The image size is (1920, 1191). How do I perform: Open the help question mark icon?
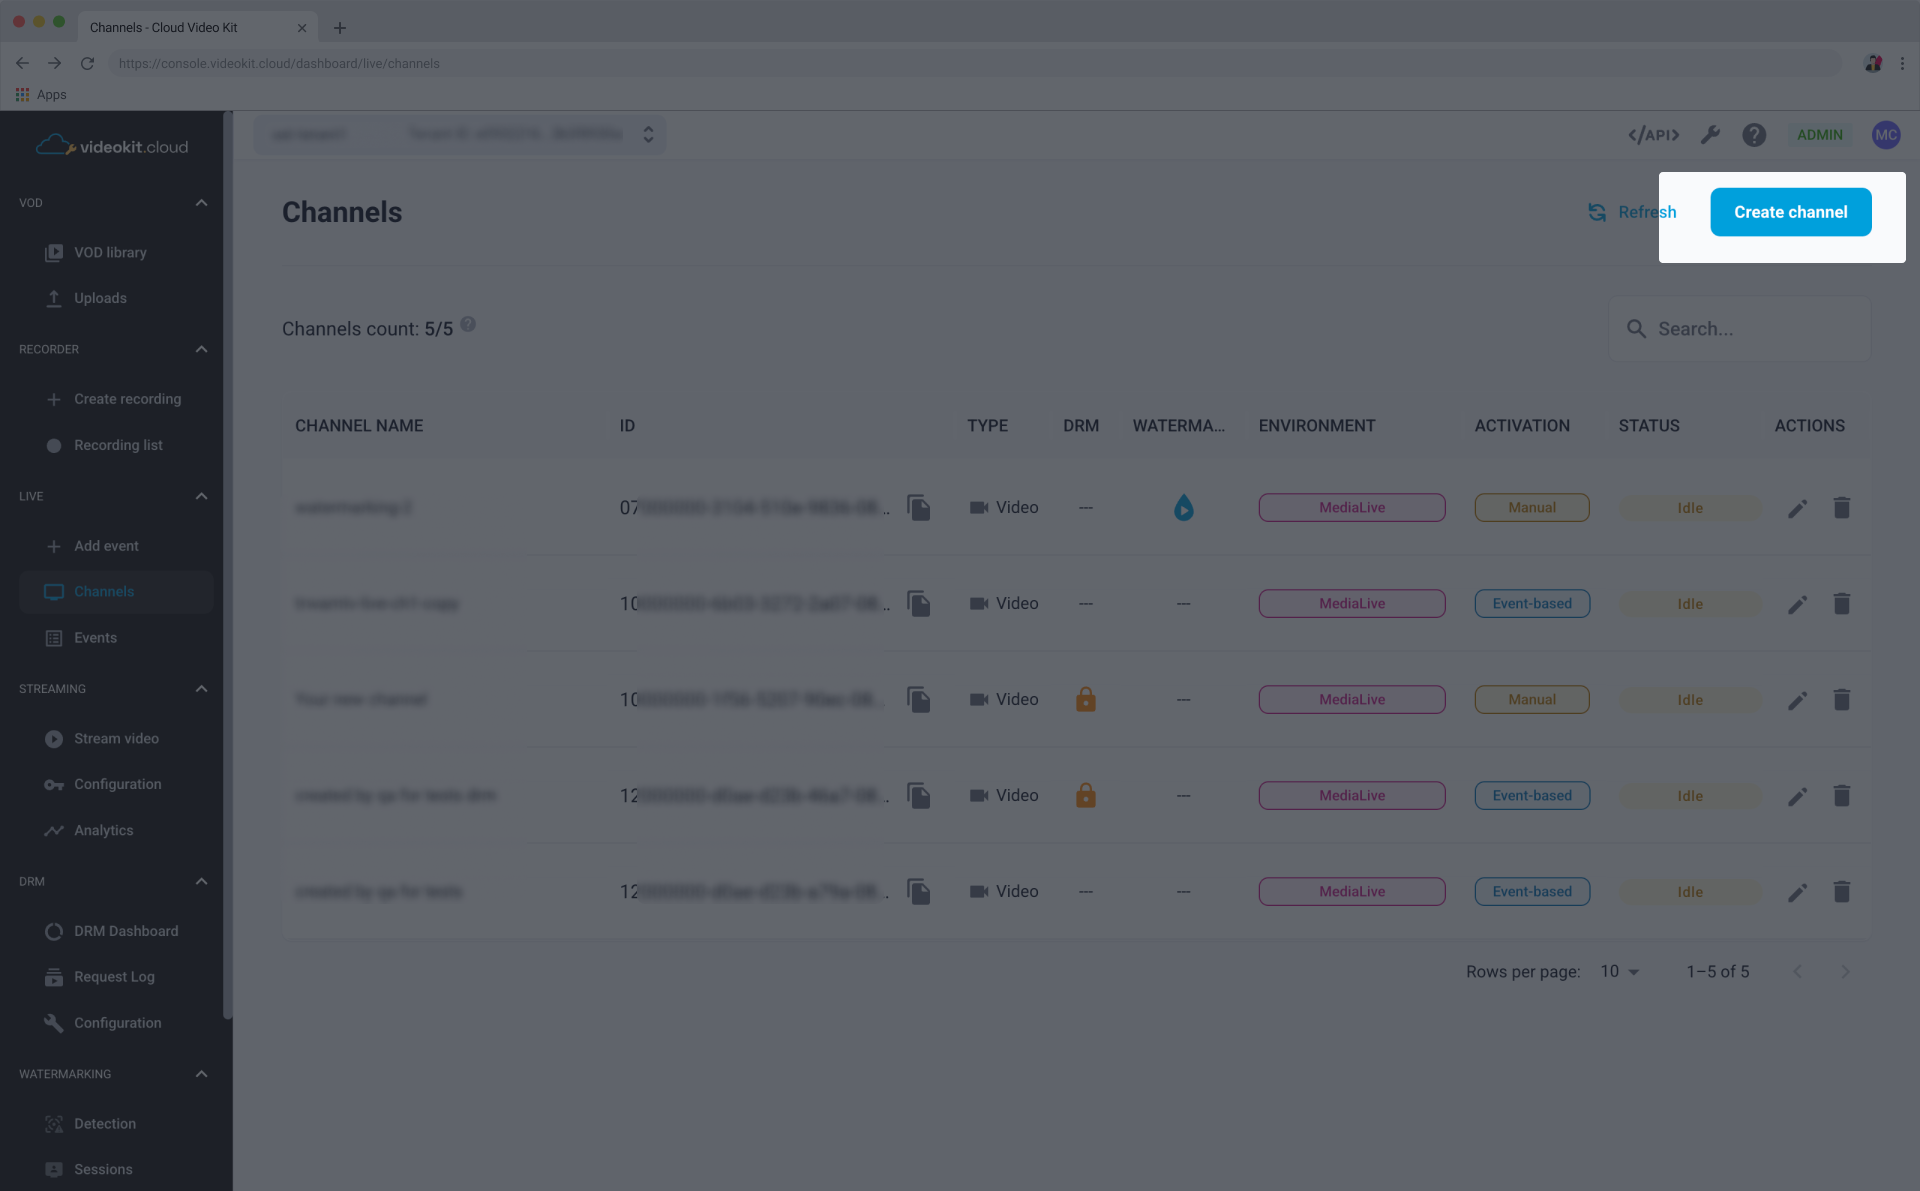pos(1754,135)
